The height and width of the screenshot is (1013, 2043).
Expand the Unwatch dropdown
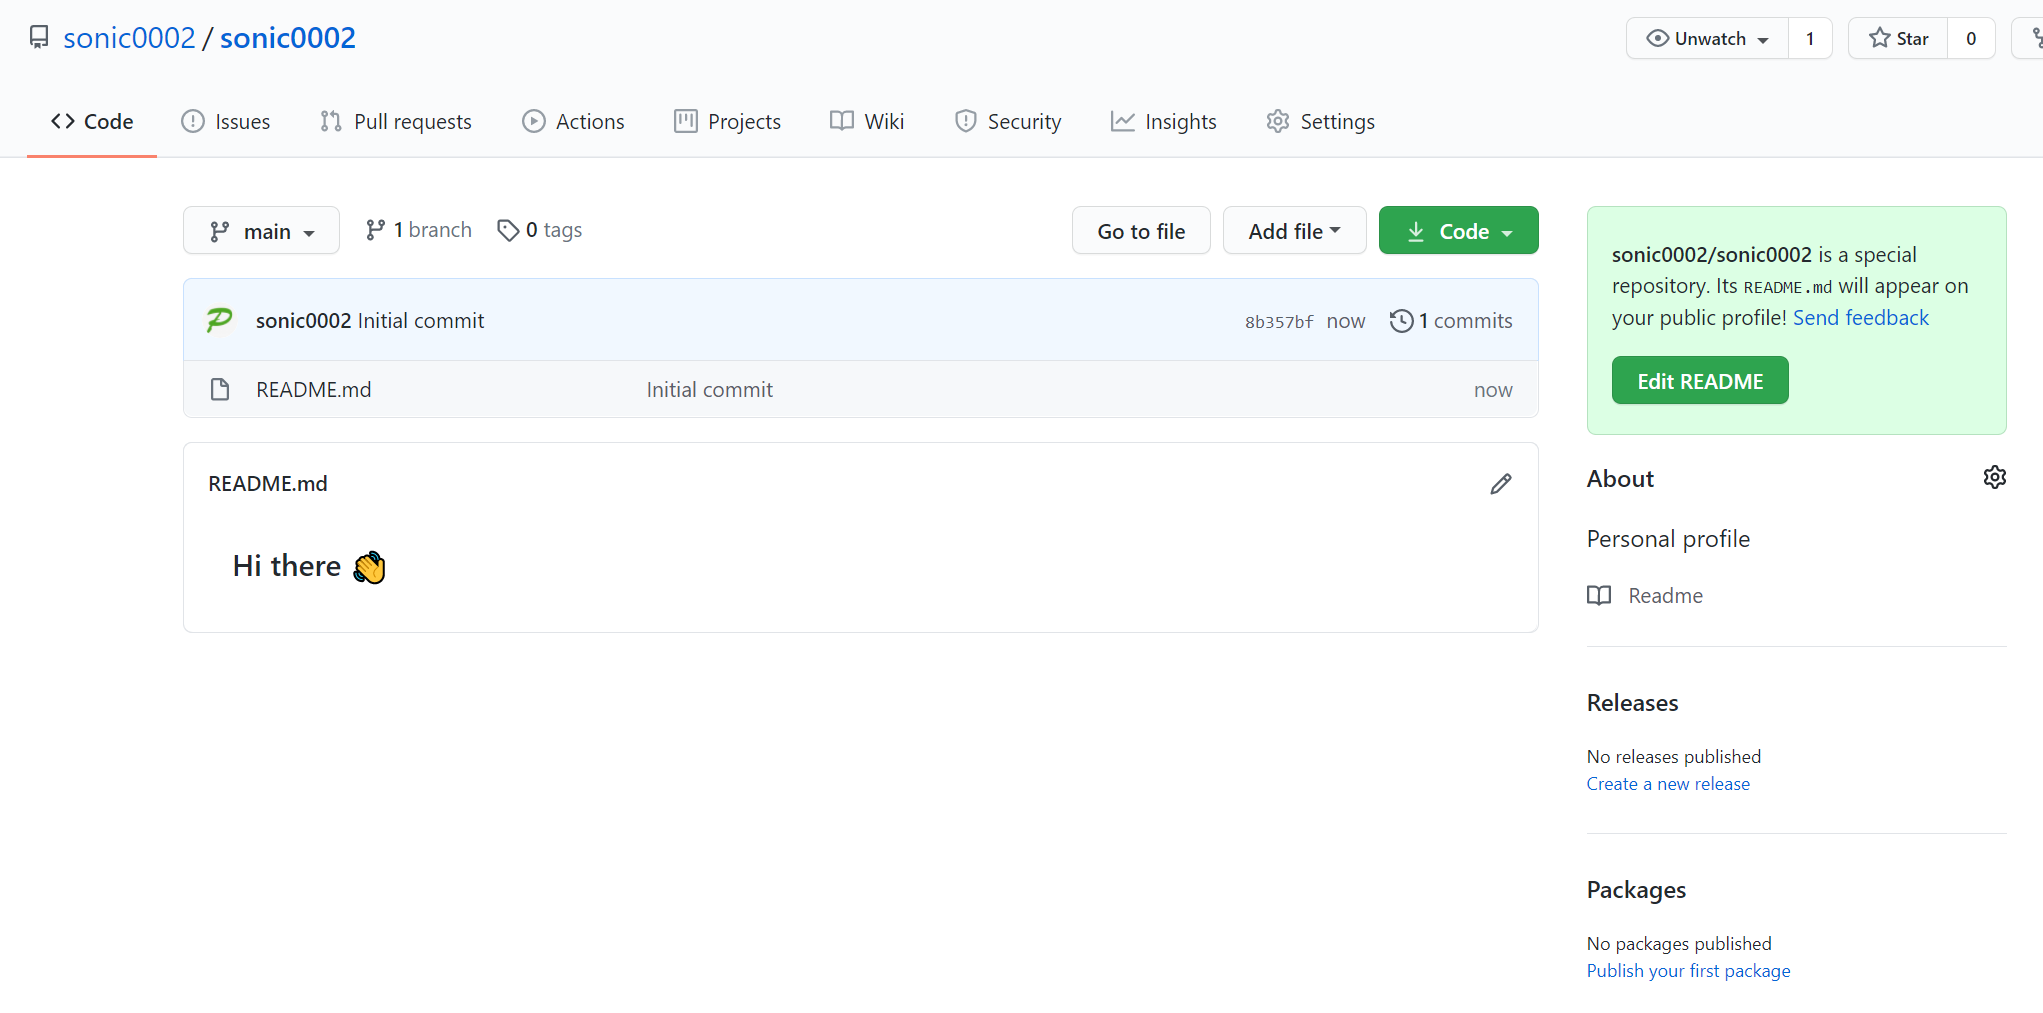[1708, 39]
